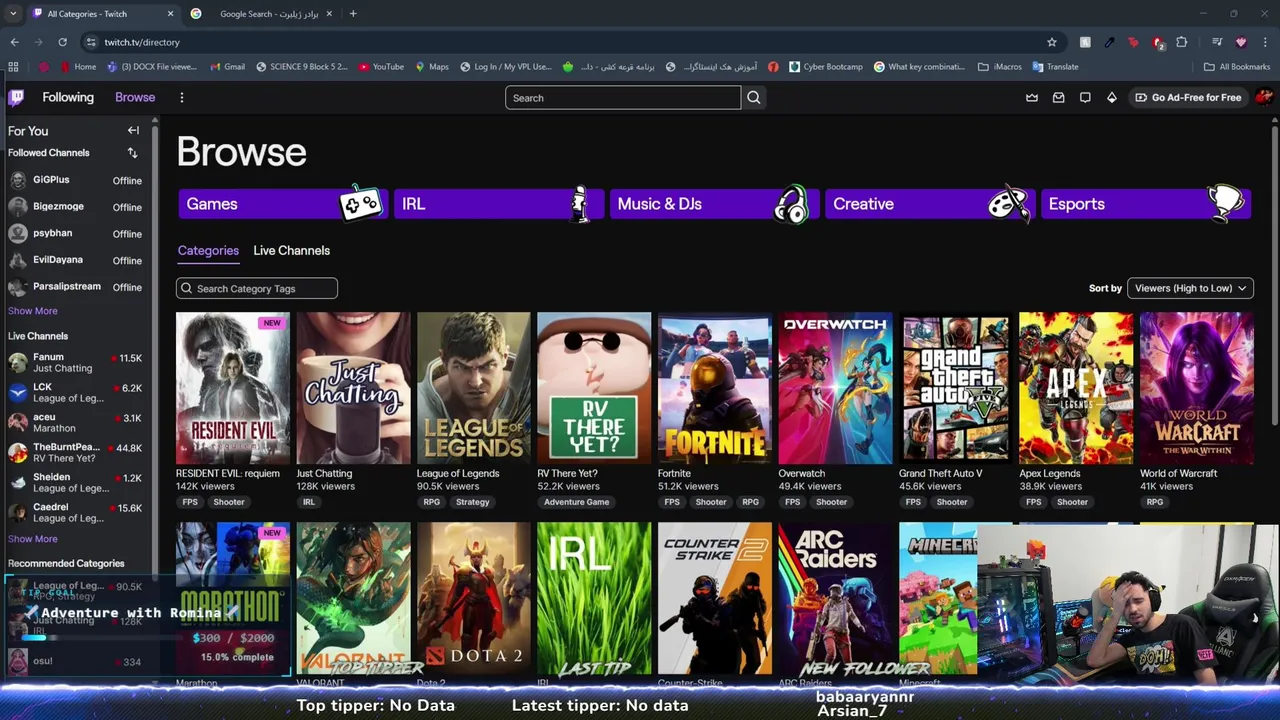Click the Twitch logo home icon
Viewport: 1280px width, 720px height.
(x=16, y=97)
